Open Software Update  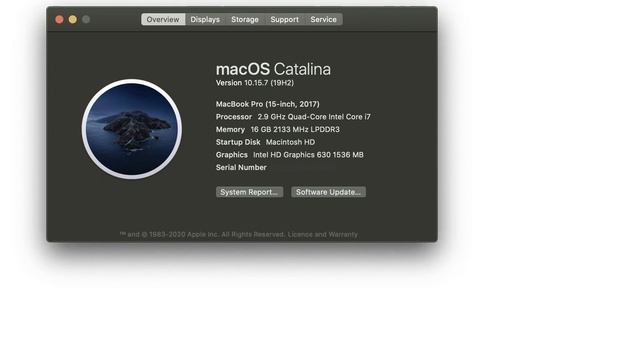click(x=328, y=192)
